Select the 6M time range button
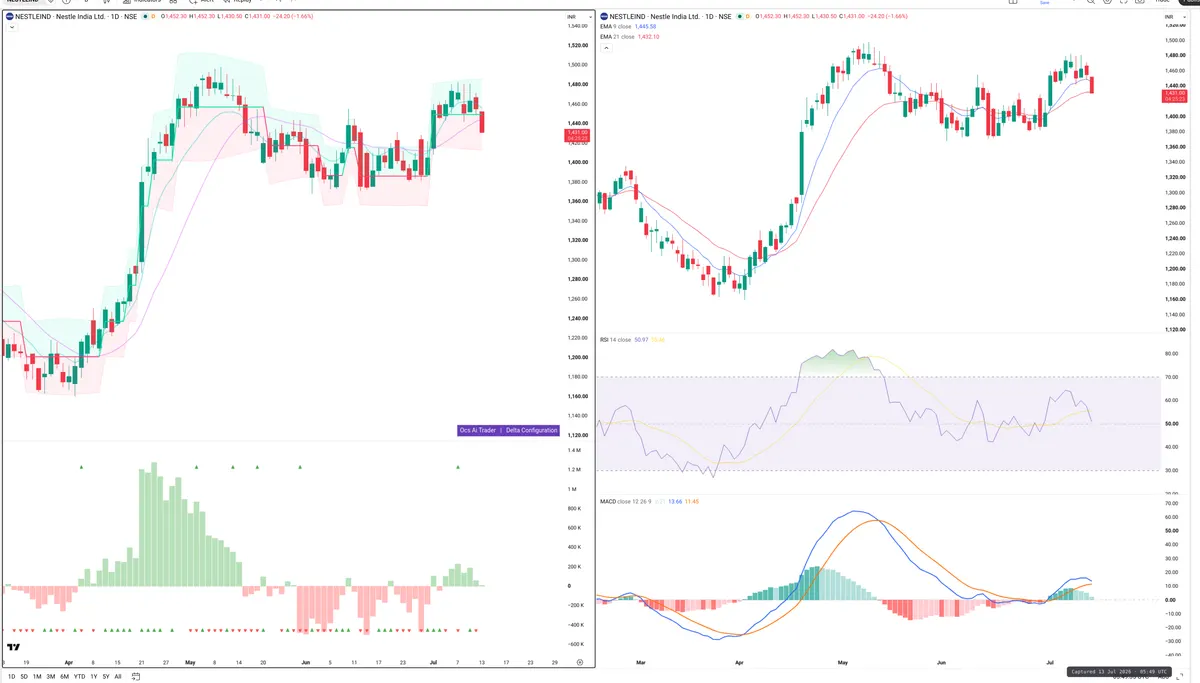Image resolution: width=1200 pixels, height=683 pixels. coord(64,676)
